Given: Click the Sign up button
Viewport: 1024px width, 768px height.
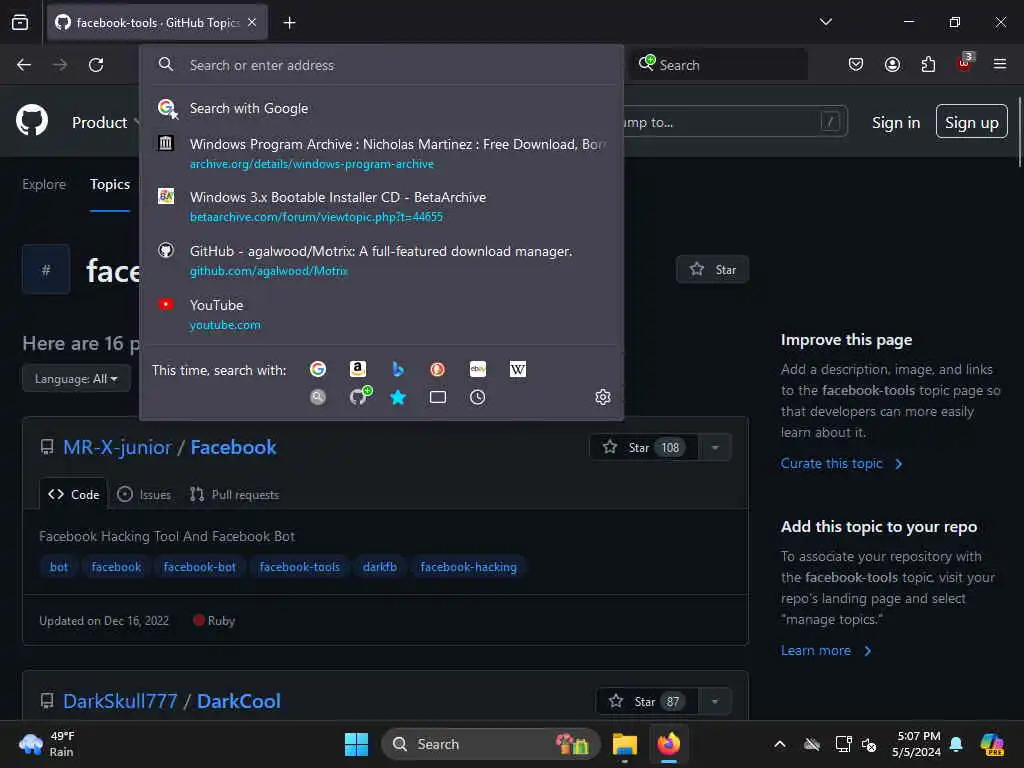Looking at the screenshot, I should tap(972, 121).
